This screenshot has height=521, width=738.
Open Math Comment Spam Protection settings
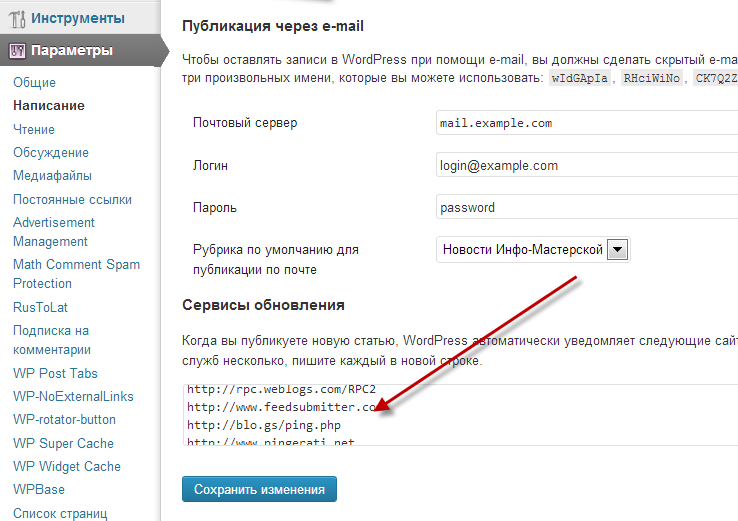tap(76, 274)
